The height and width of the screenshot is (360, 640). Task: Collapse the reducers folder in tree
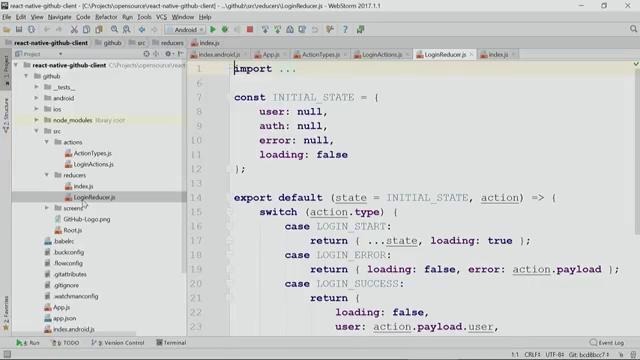point(47,175)
